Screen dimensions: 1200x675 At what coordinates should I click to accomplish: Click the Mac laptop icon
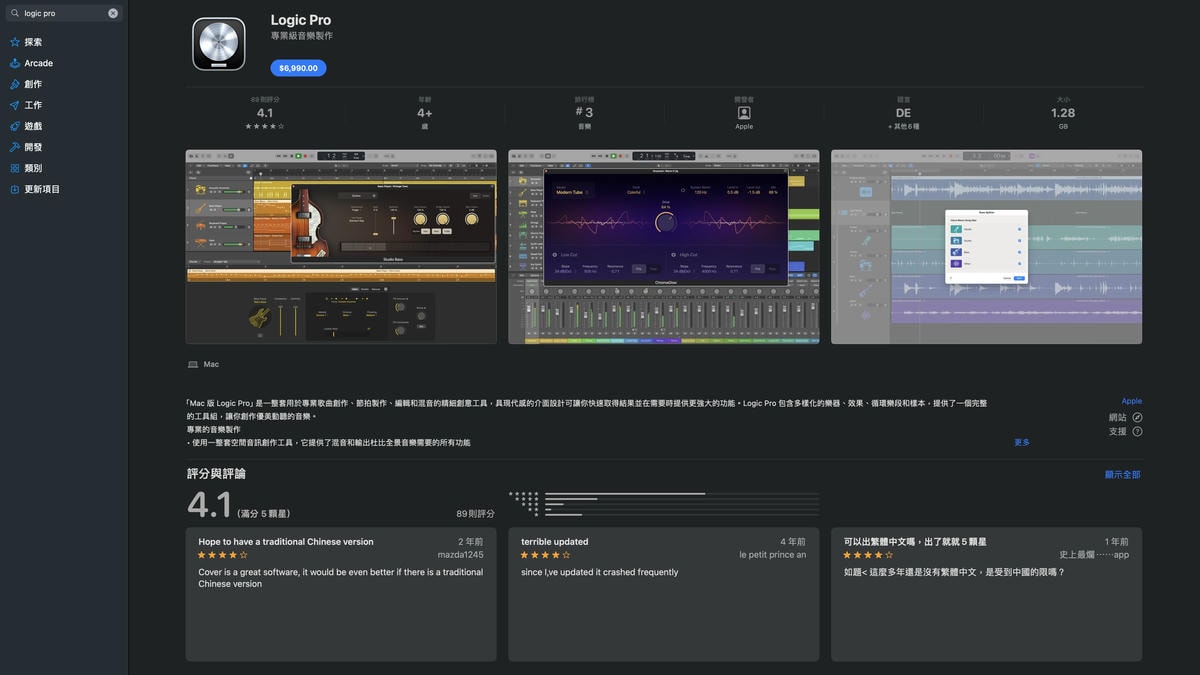pyautogui.click(x=193, y=365)
